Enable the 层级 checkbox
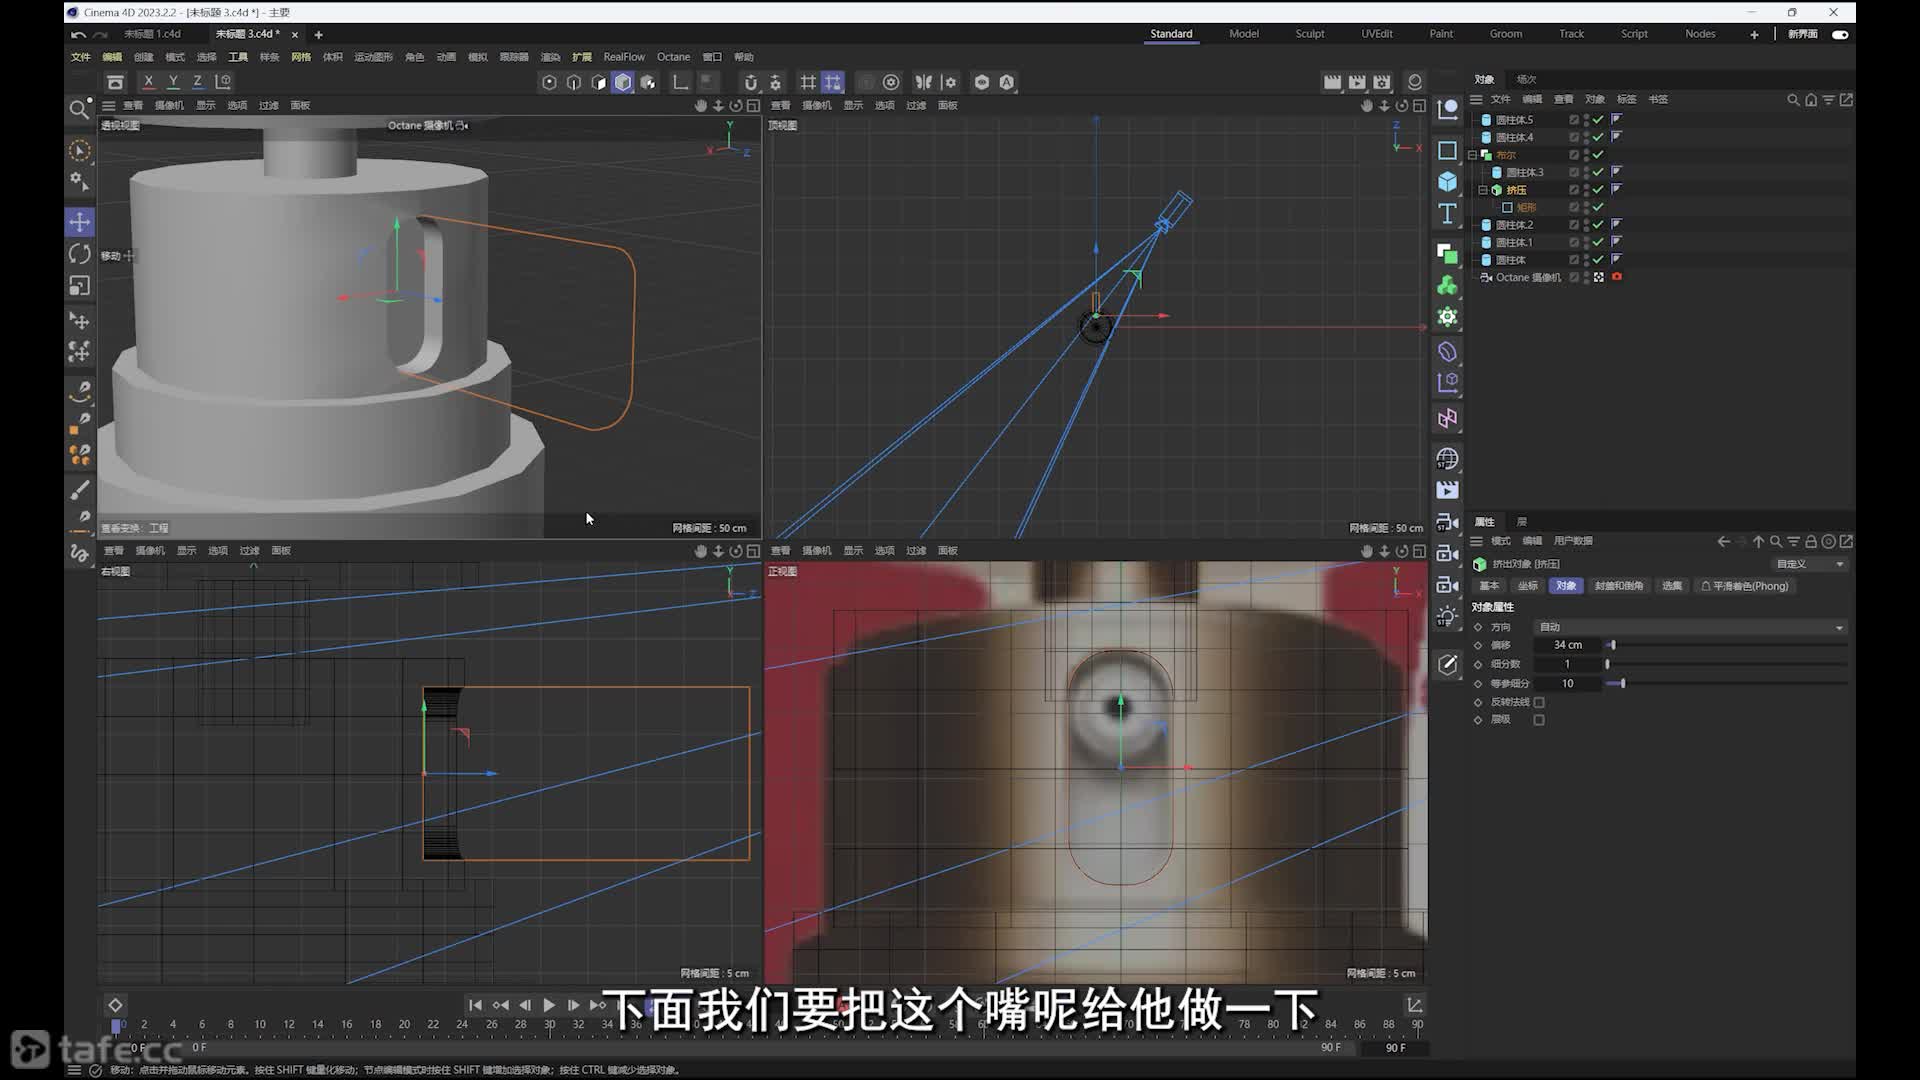This screenshot has height=1080, width=1920. pyautogui.click(x=1539, y=720)
